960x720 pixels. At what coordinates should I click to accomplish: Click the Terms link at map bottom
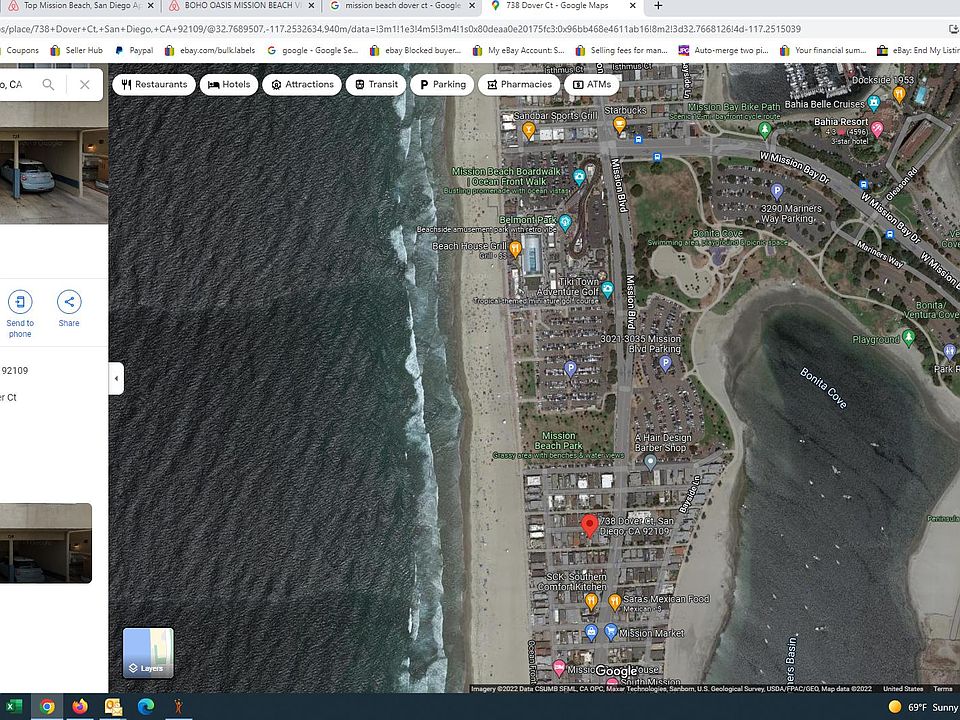[942, 689]
